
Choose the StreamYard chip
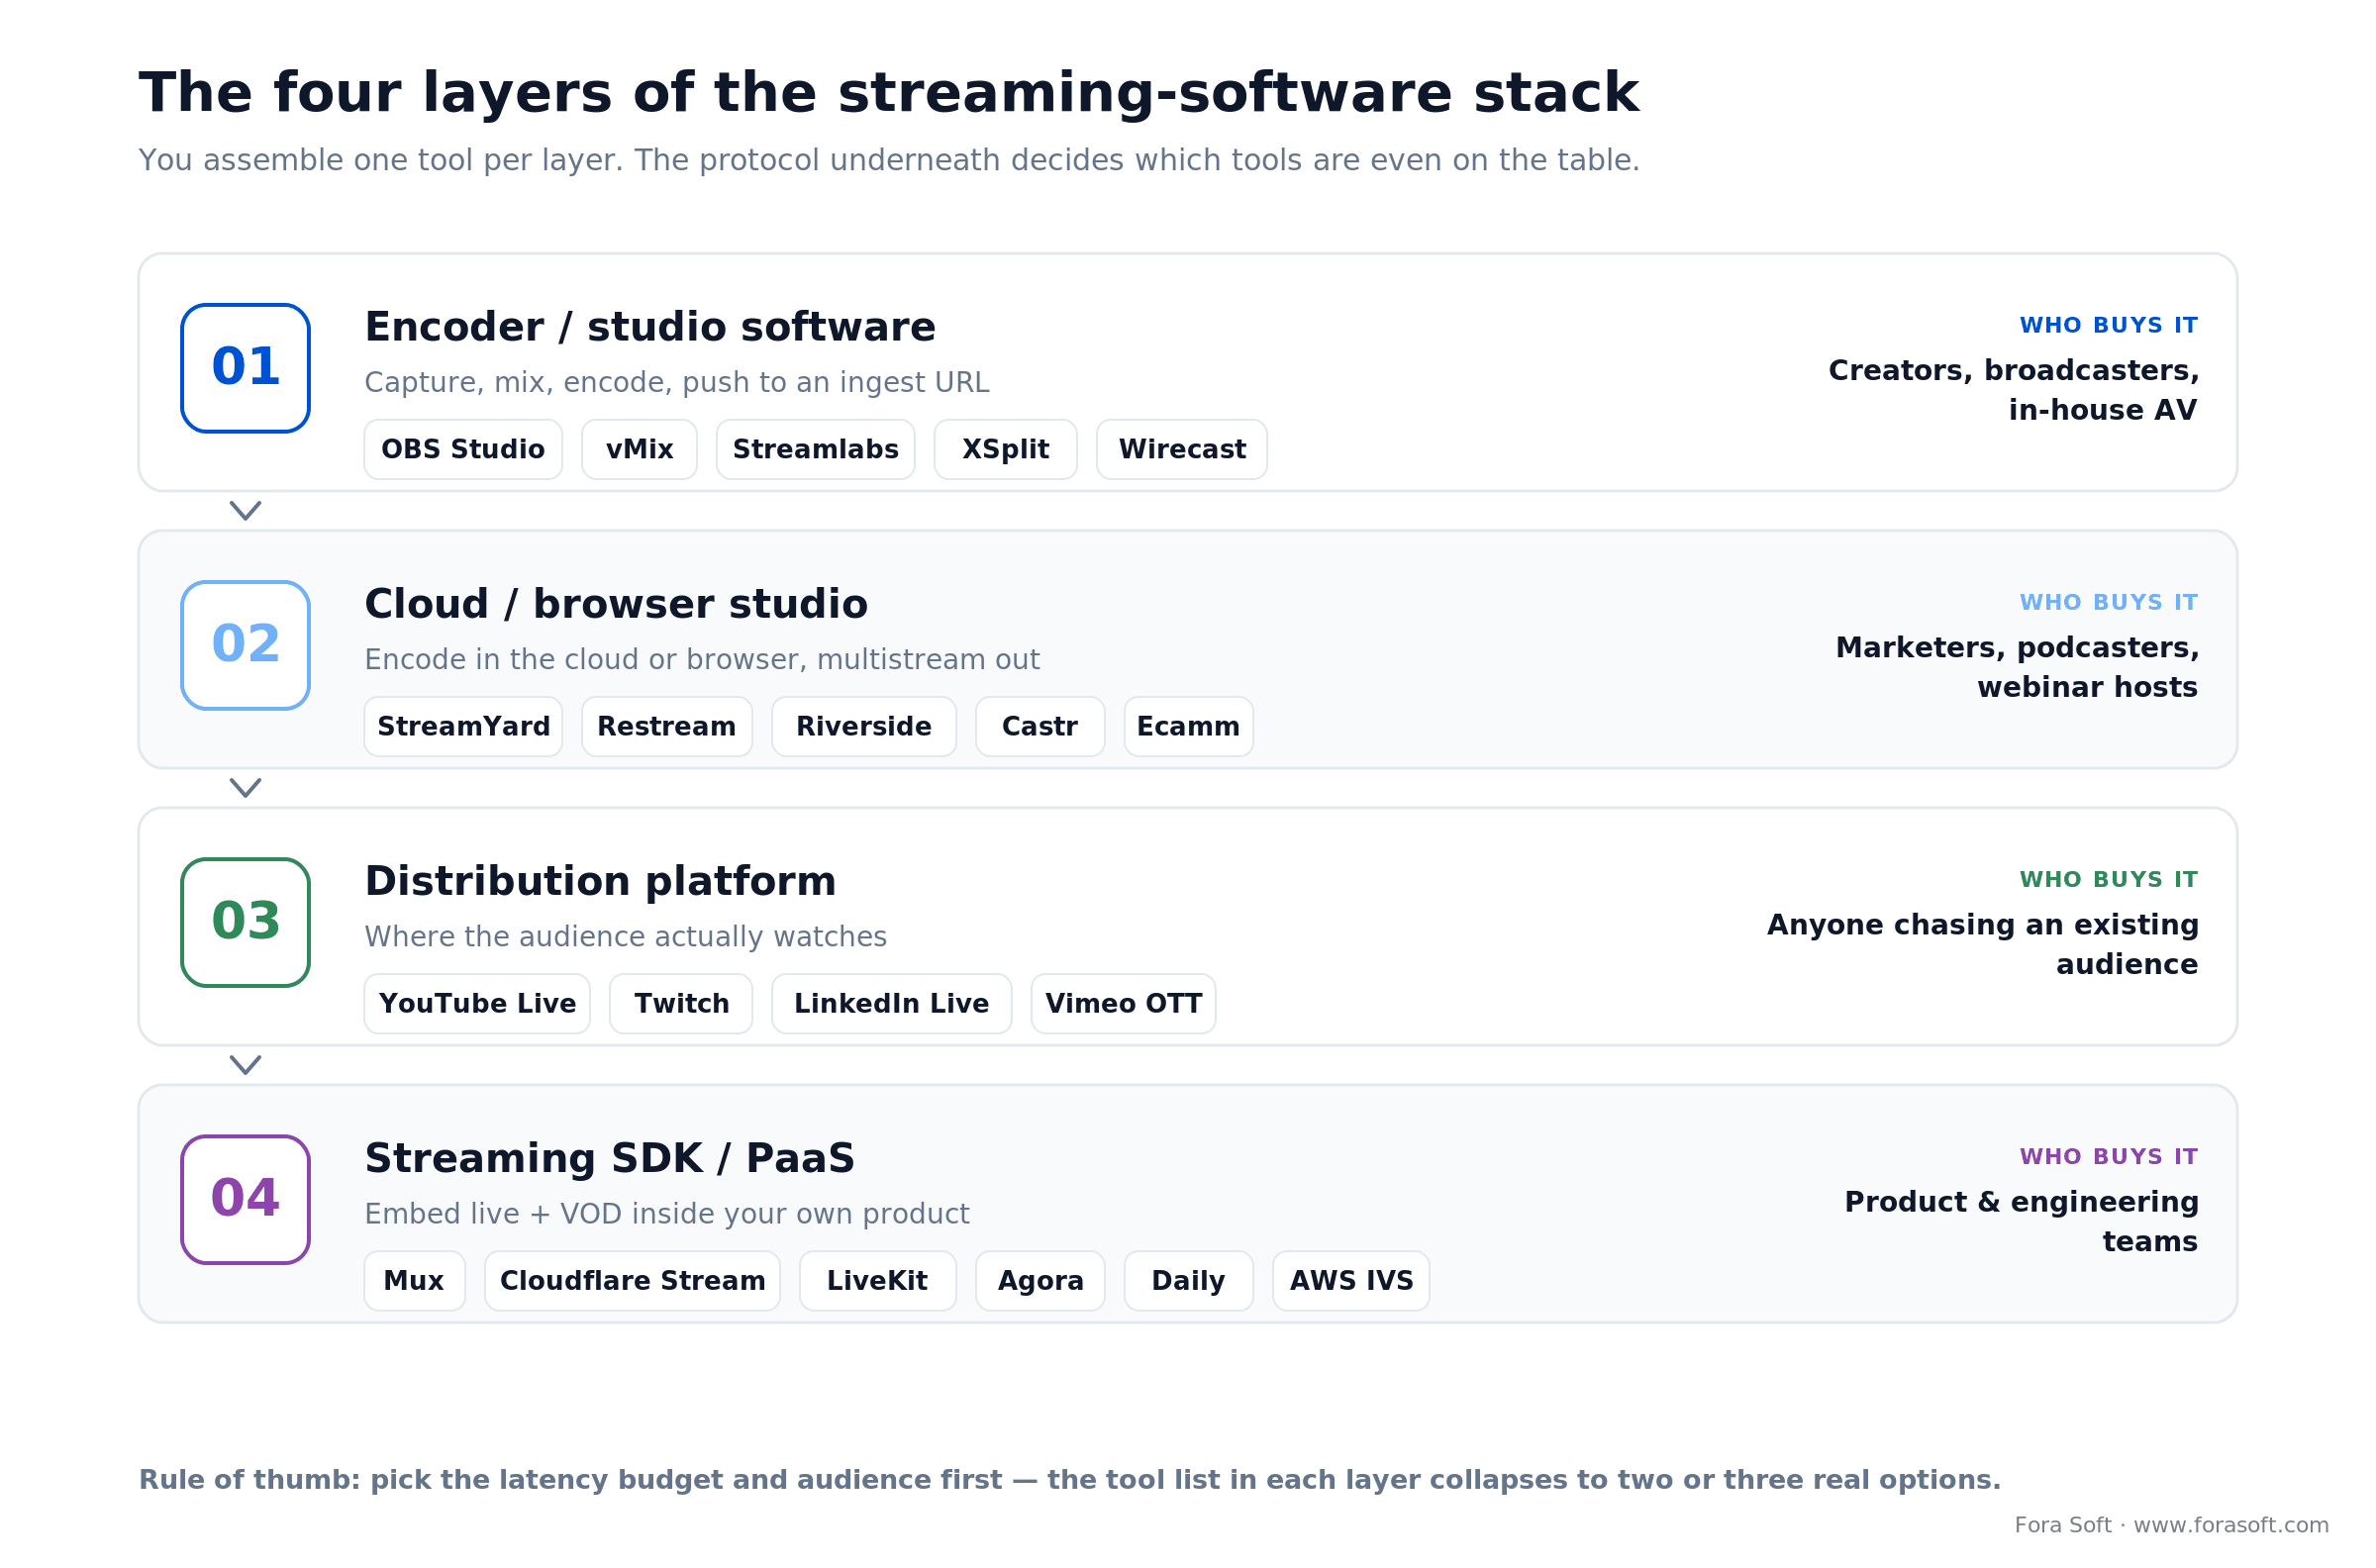click(463, 727)
